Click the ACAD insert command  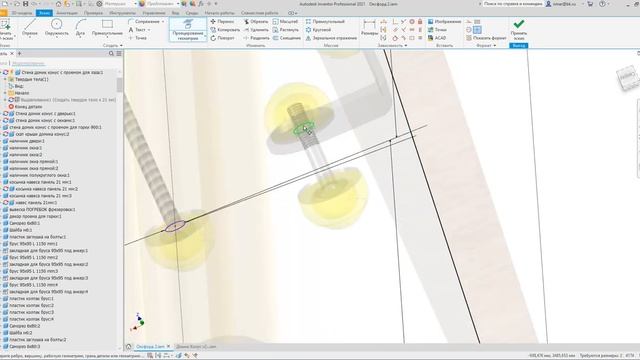click(x=437, y=38)
